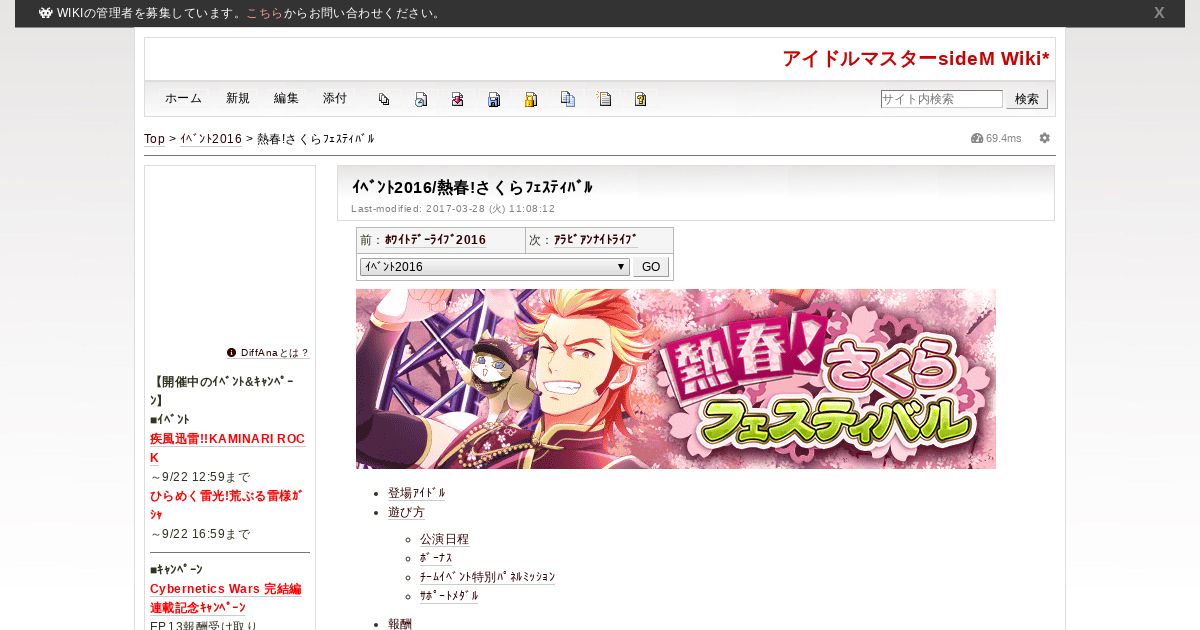Screen dimensions: 1200x630
Task: Click the 検索 search button
Action: click(1027, 99)
